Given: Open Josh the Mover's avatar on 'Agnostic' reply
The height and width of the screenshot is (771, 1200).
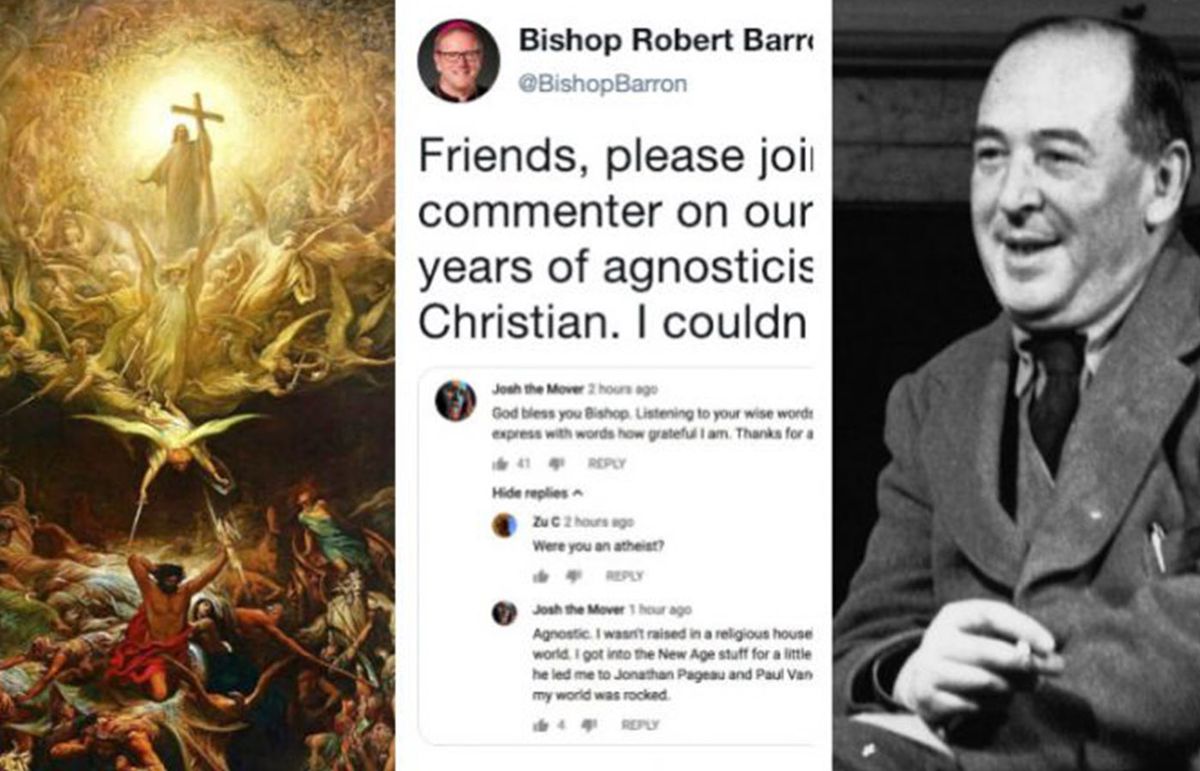Looking at the screenshot, I should pos(505,613).
